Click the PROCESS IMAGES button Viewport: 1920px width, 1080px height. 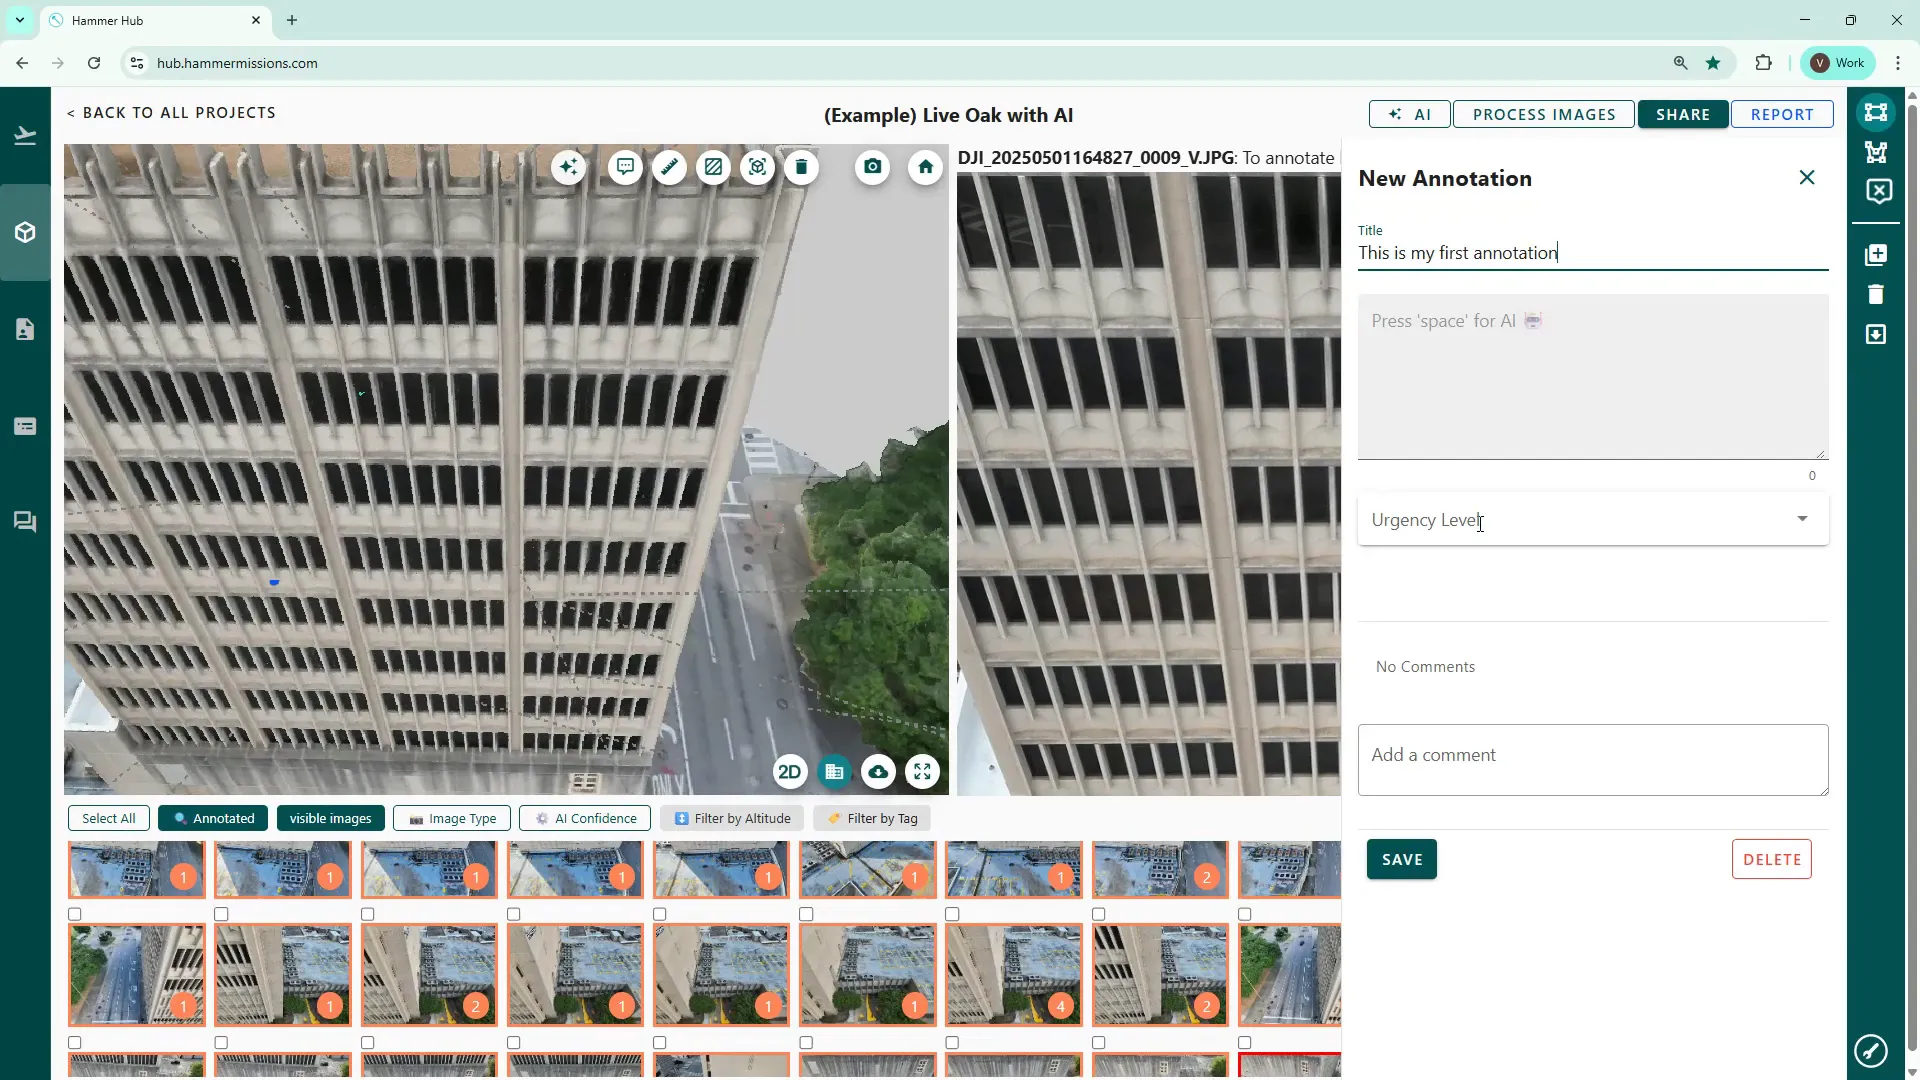(1543, 114)
